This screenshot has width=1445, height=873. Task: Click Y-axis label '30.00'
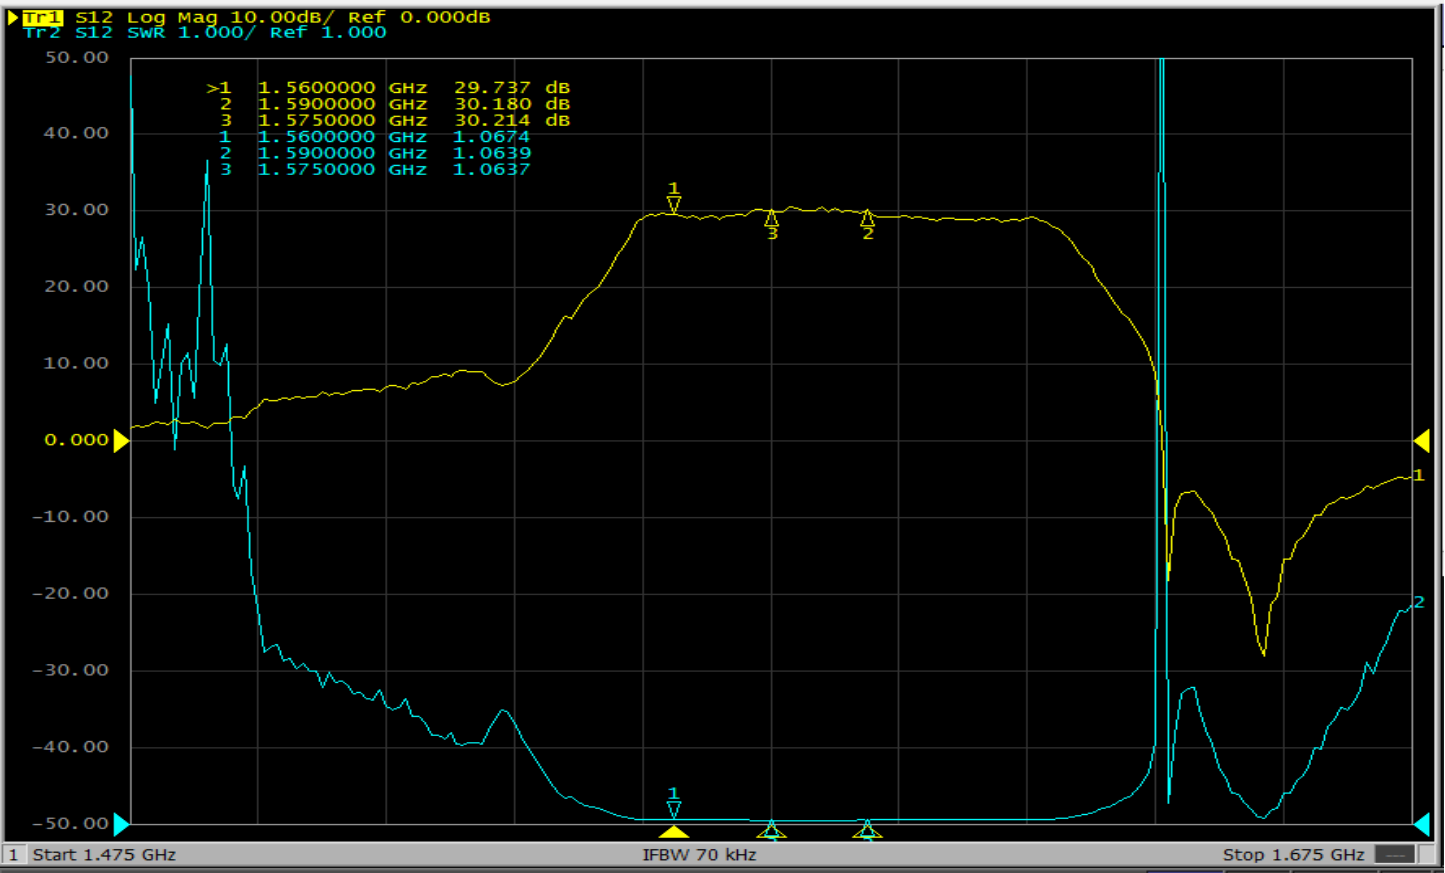[77, 210]
